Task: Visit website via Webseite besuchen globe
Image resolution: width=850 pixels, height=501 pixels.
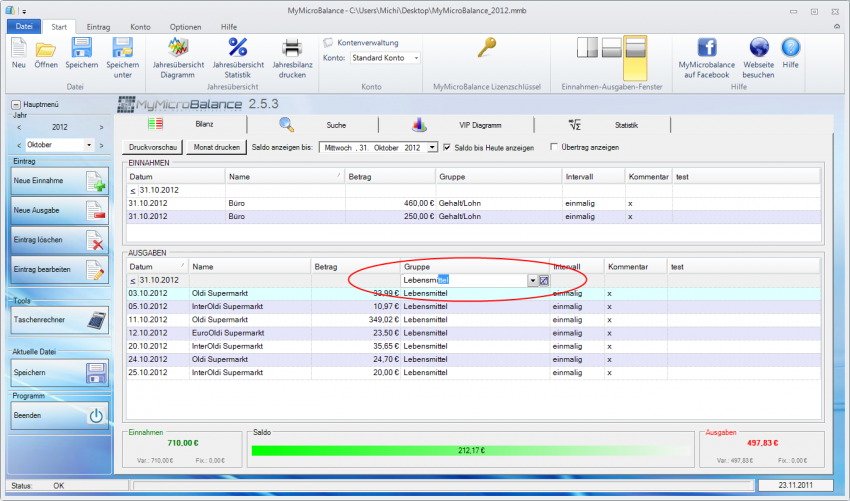Action: tap(758, 48)
